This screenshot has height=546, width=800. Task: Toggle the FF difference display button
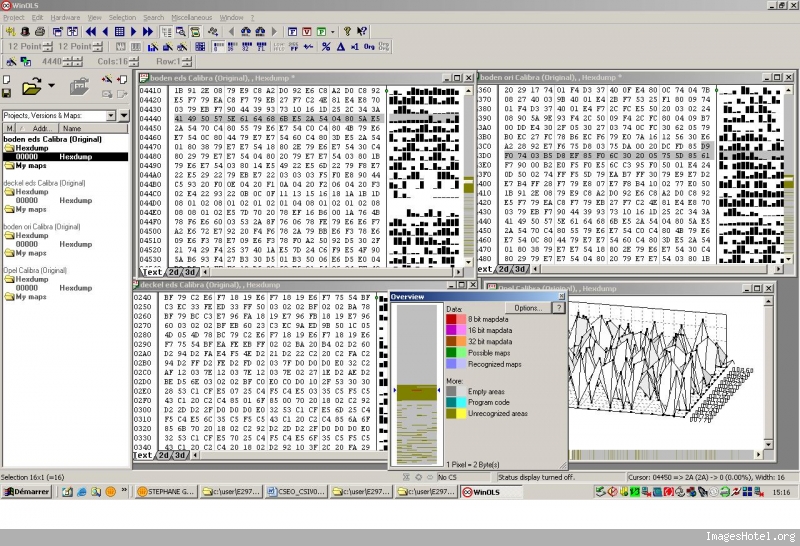(293, 46)
